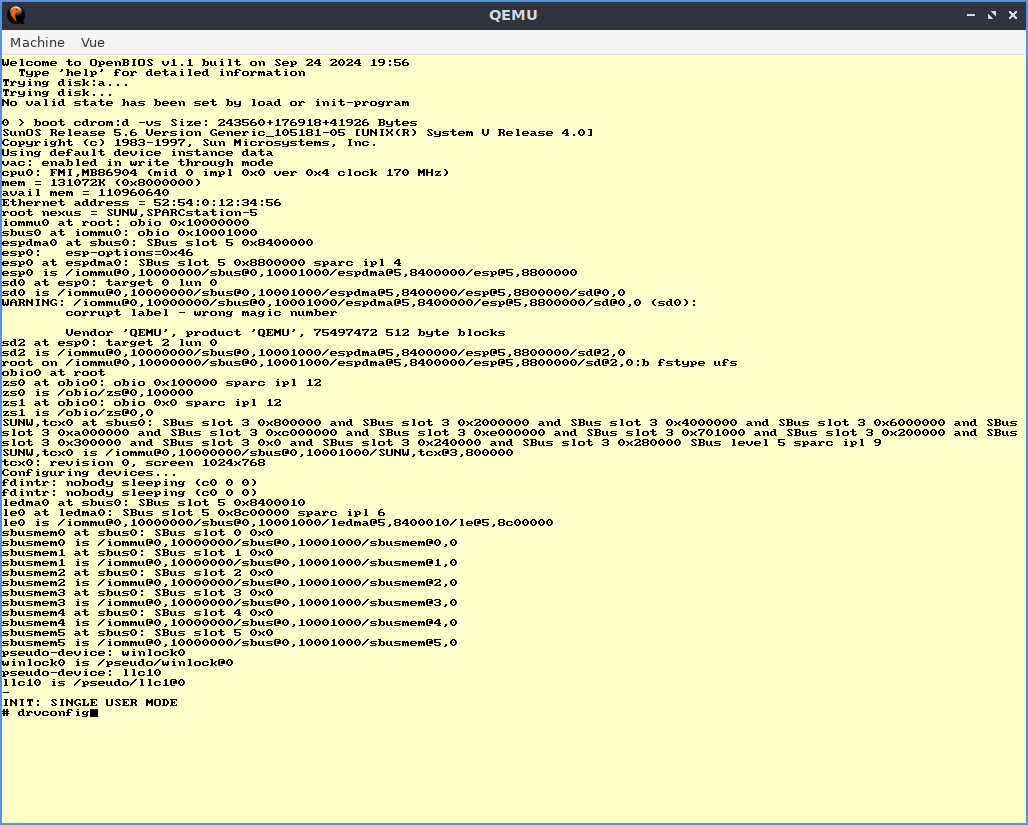Click the 'llc10 is /pseudo/llc1@0' line
Viewport: 1028px width, 825px height.
94,683
